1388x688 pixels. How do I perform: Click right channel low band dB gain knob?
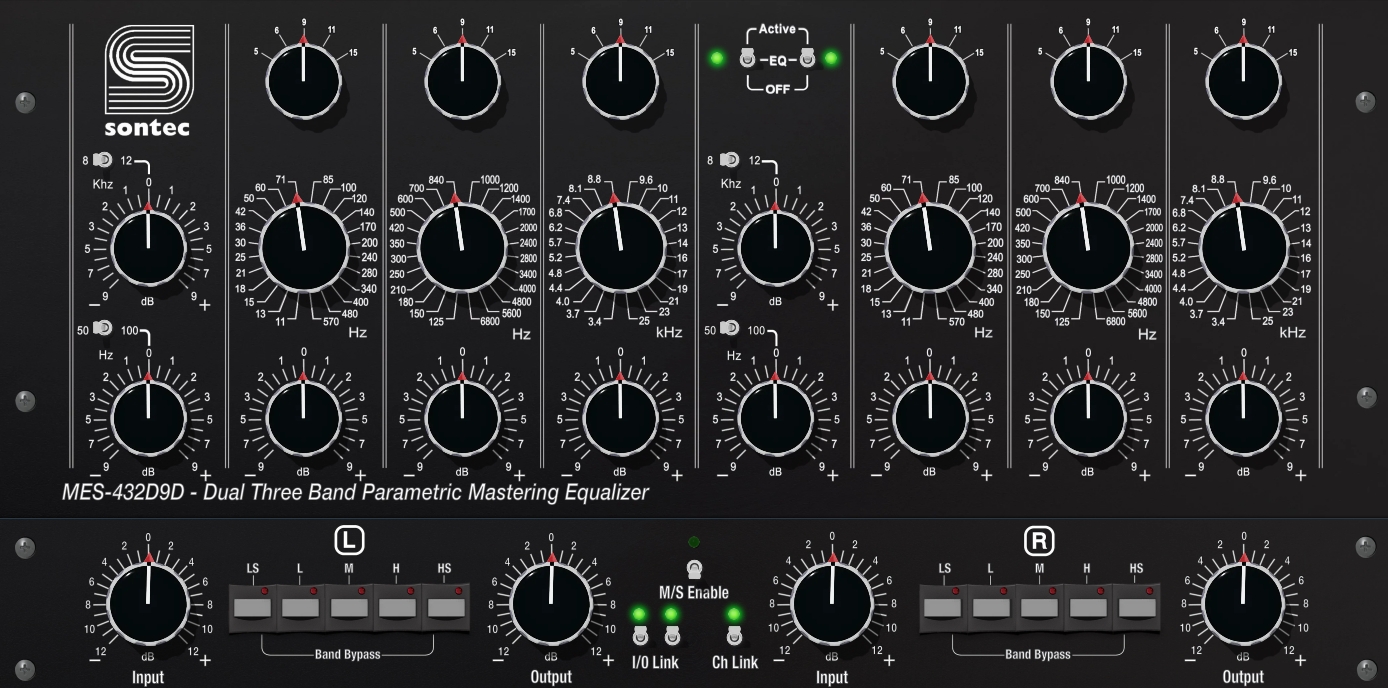pos(930,416)
